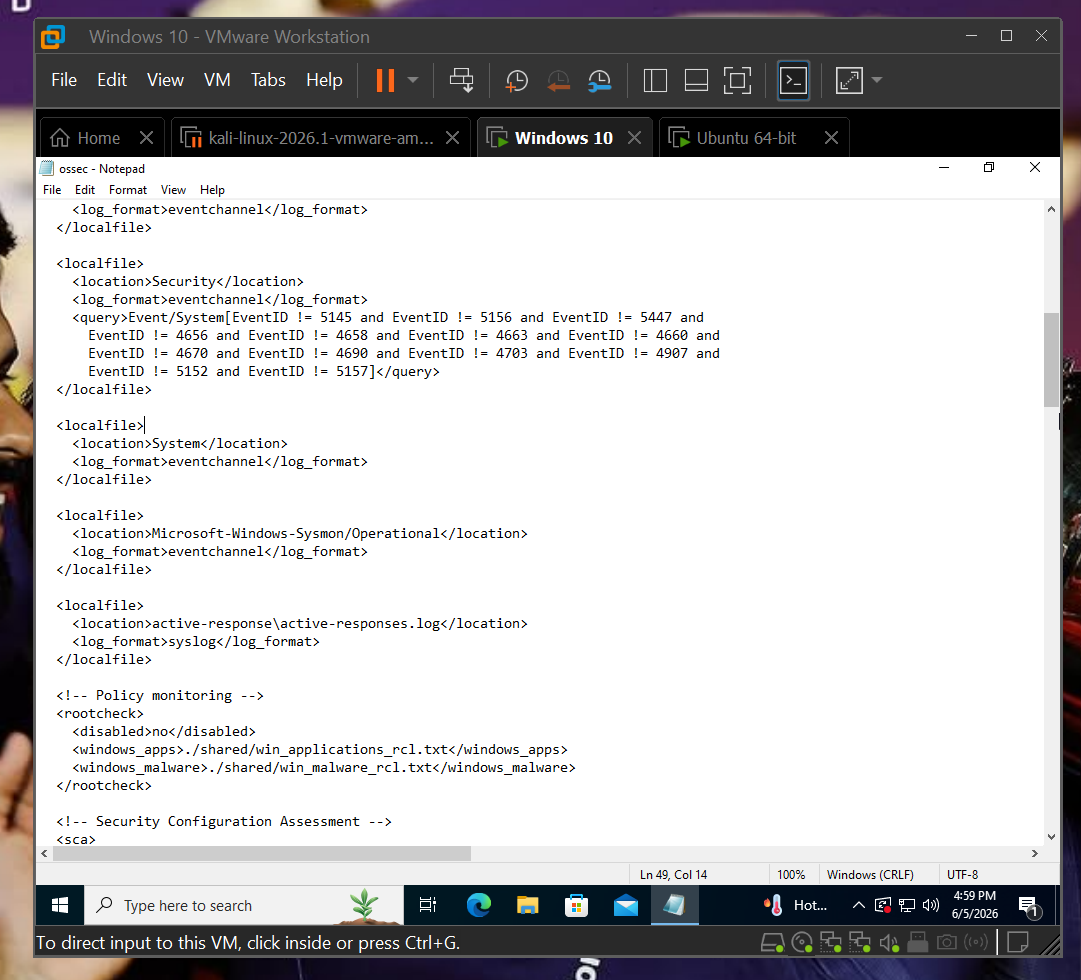This screenshot has width=1081, height=980.
Task: Switch to console view icon in VMware
Action: pyautogui.click(x=794, y=80)
